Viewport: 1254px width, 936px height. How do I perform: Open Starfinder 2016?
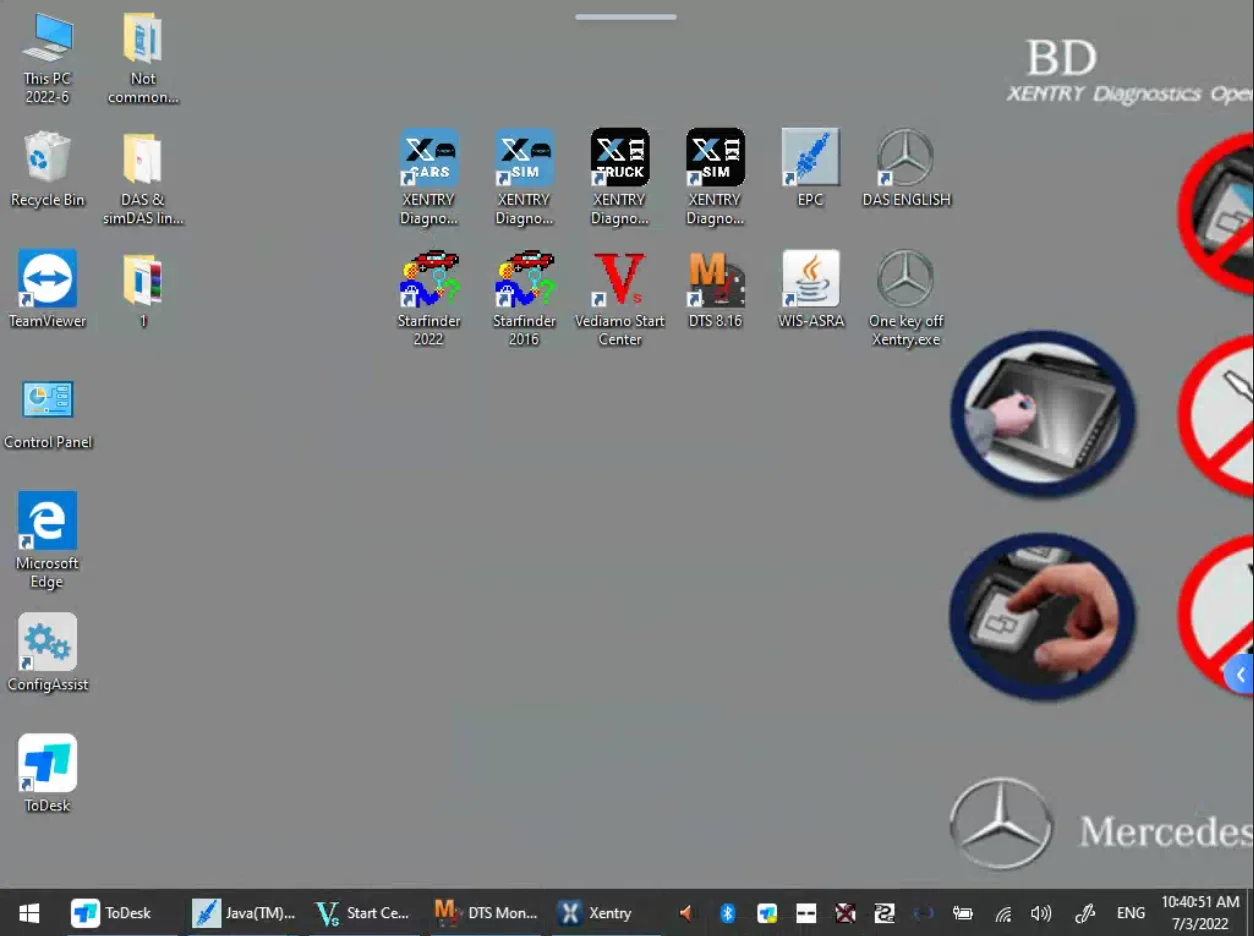(524, 299)
